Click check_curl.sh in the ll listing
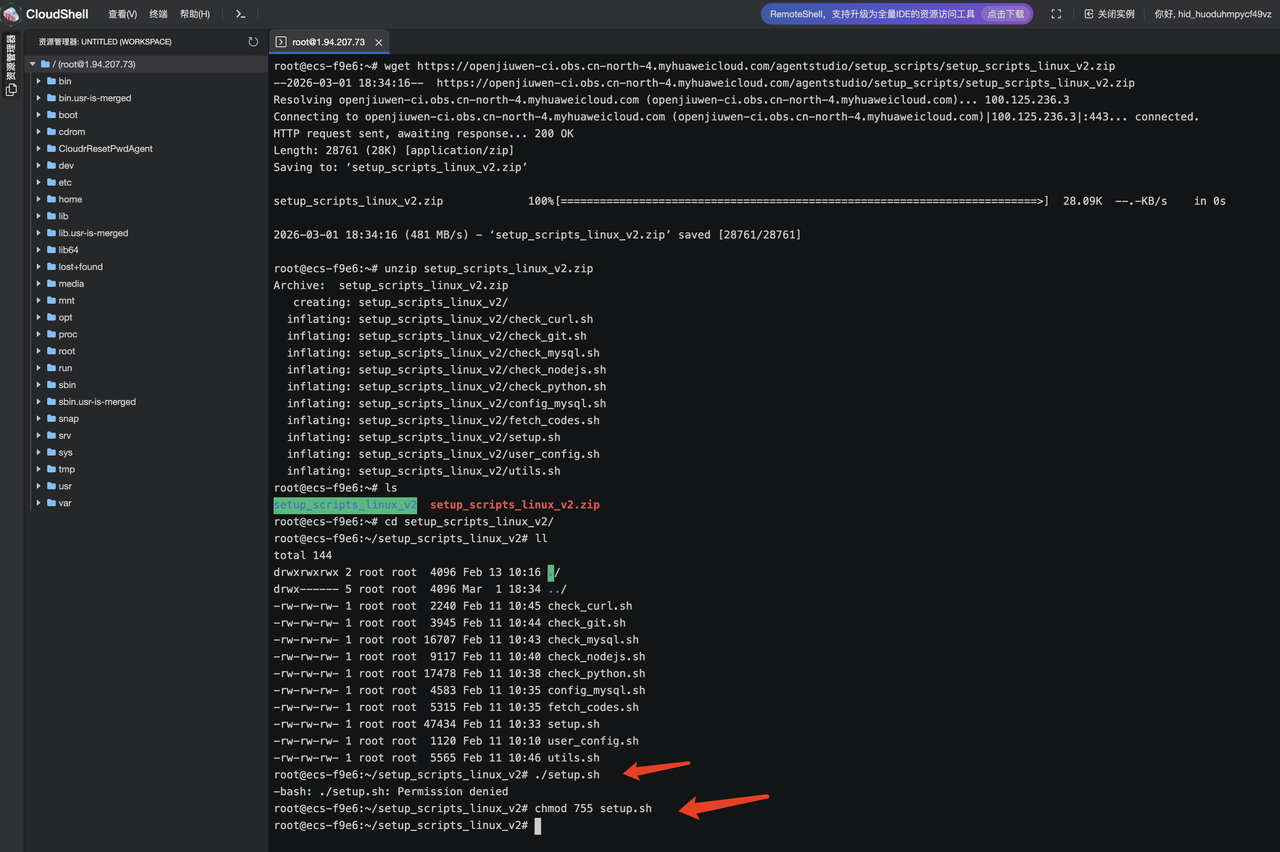Screen dimensions: 1280x852 coord(590,606)
